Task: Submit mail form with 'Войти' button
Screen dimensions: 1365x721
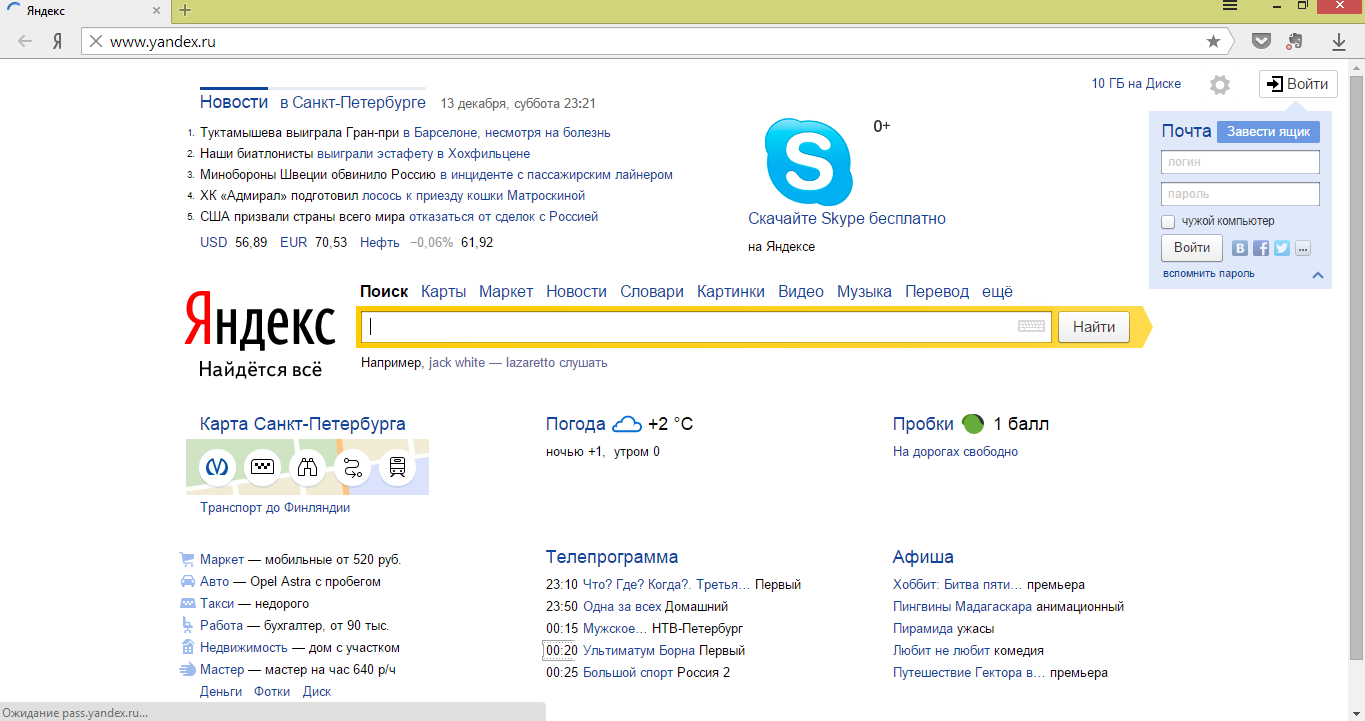Action: 1192,248
